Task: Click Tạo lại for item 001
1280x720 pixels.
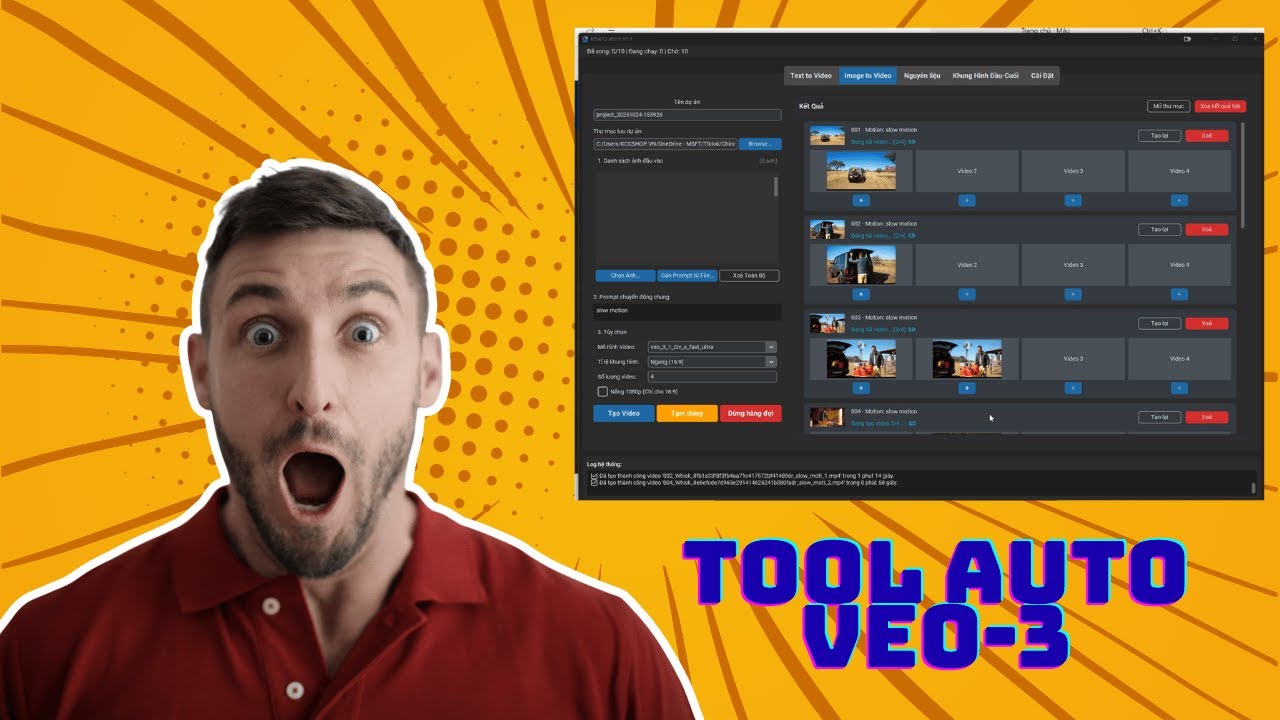Action: (1159, 135)
